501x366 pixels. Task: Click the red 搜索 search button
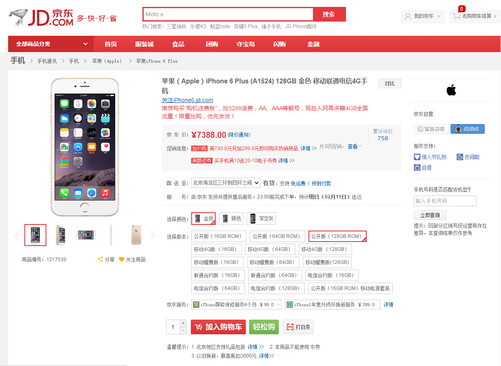point(329,14)
